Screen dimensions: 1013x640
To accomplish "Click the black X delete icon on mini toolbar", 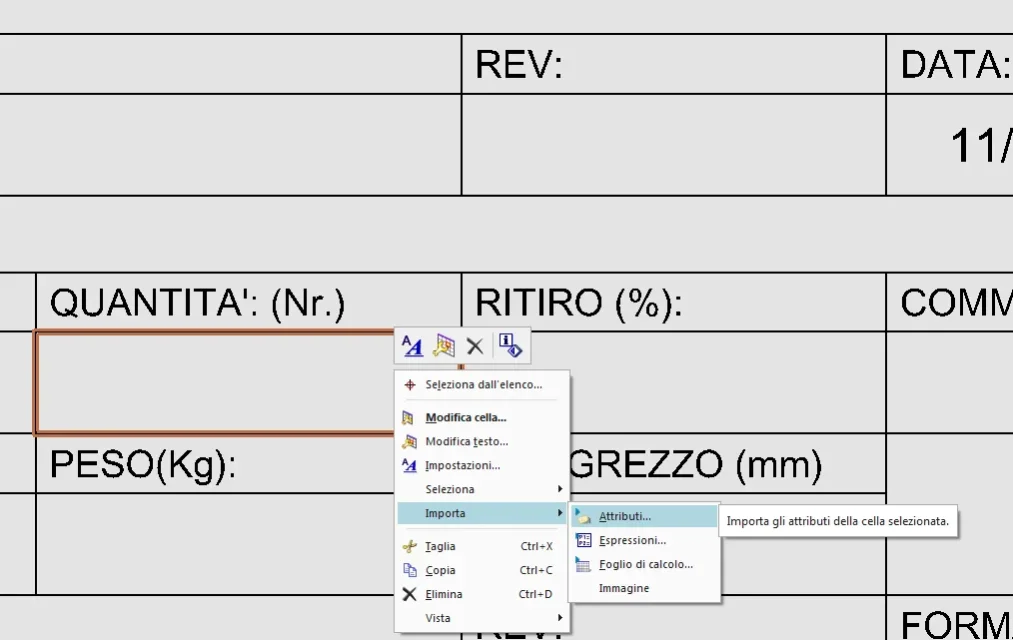I will (x=475, y=346).
